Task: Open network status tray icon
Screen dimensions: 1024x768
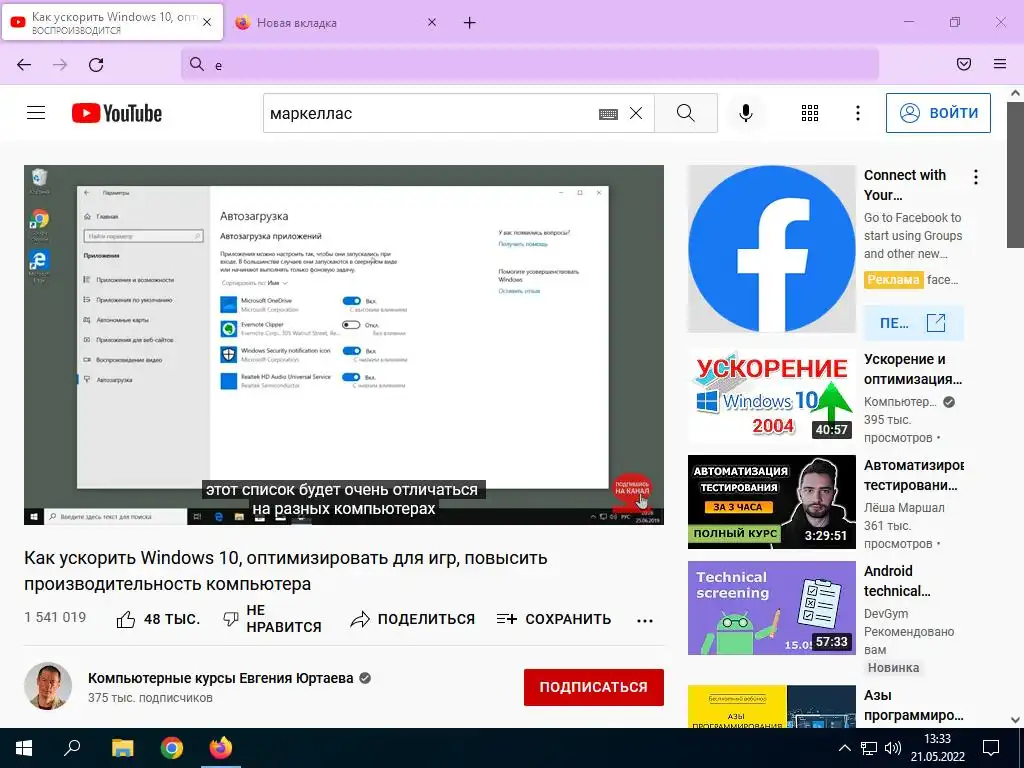Action: pyautogui.click(x=869, y=748)
